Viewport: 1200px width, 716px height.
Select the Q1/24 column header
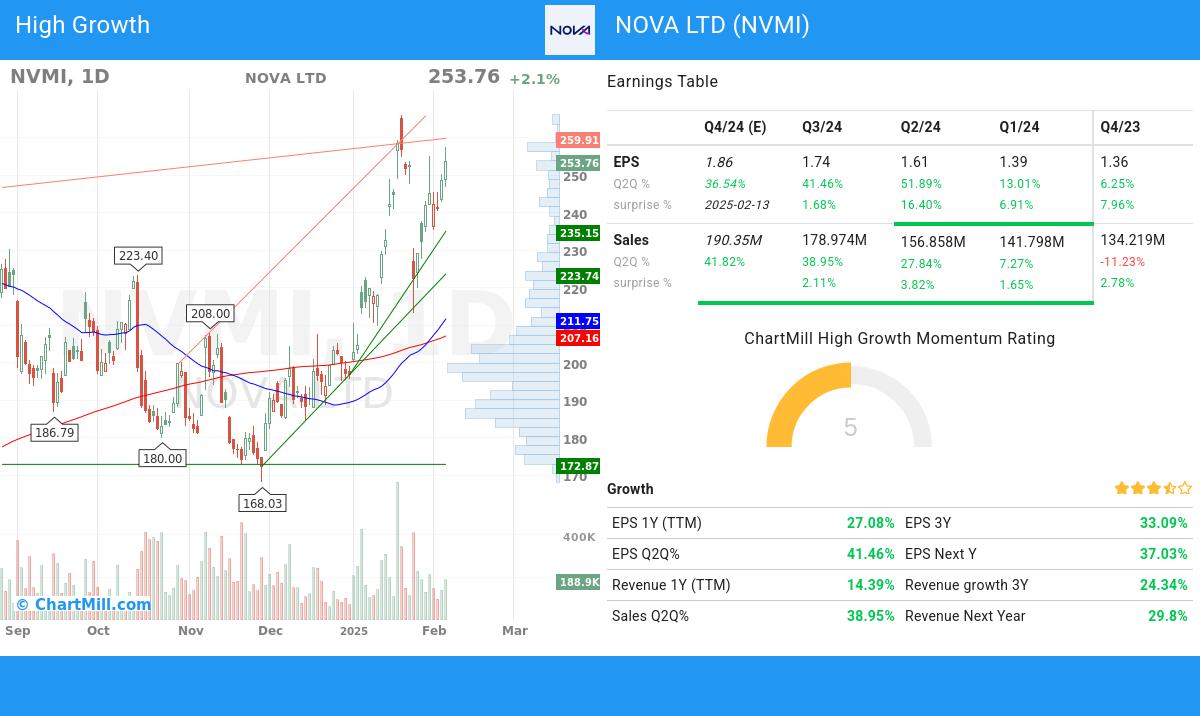1019,127
